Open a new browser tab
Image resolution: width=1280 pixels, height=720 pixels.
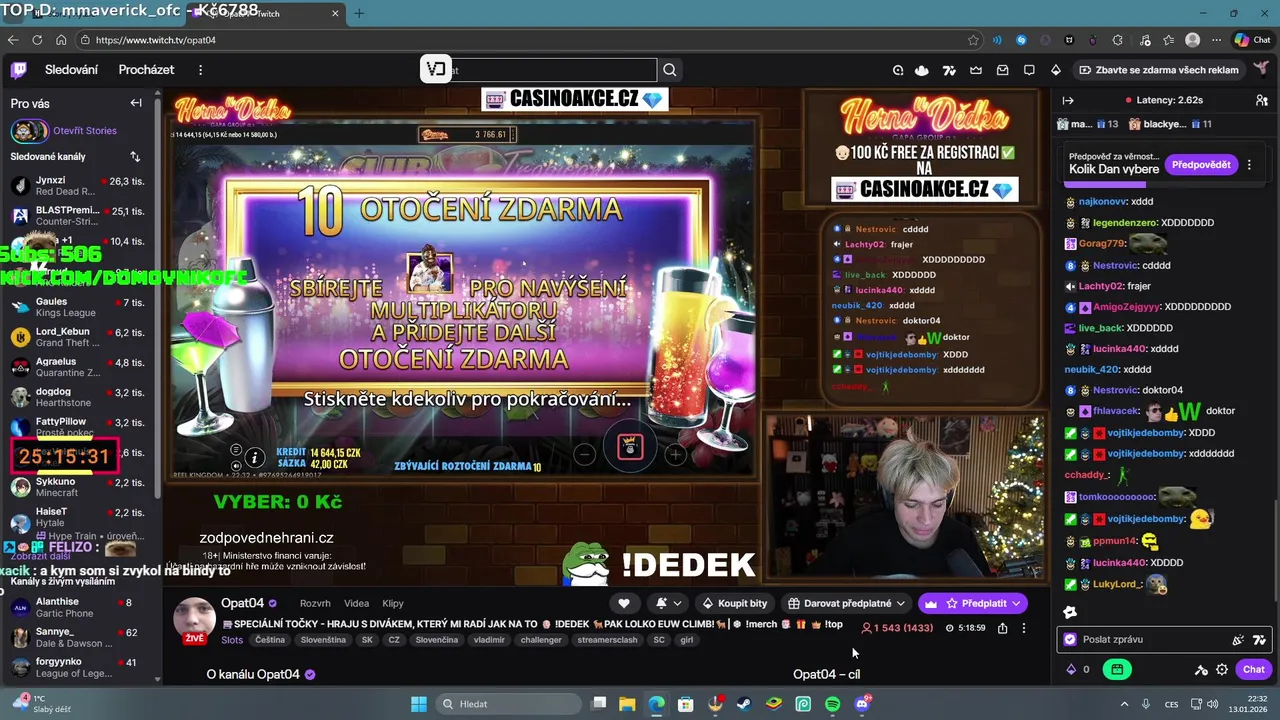[359, 13]
